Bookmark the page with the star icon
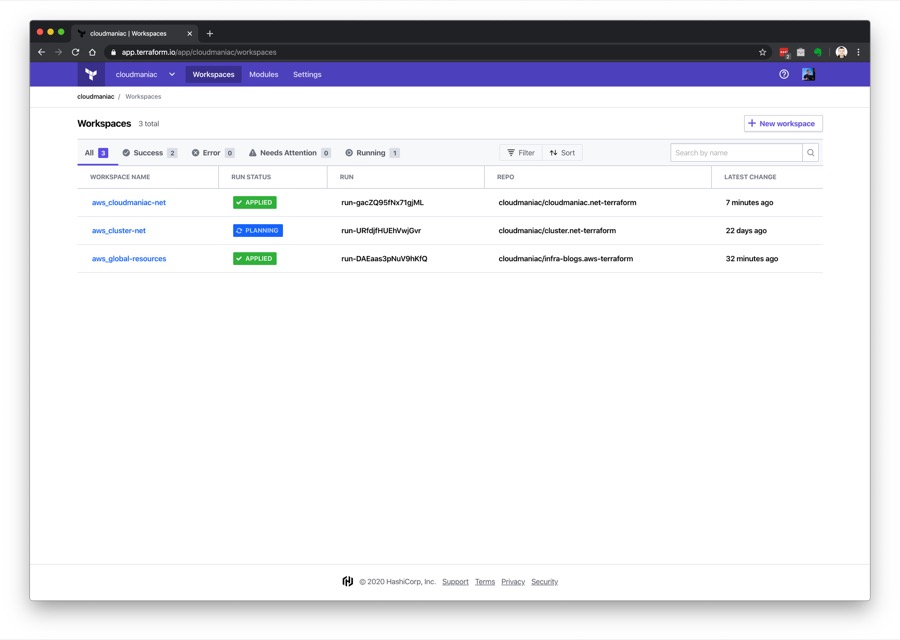Screen dimensions: 900x640 click(762, 52)
